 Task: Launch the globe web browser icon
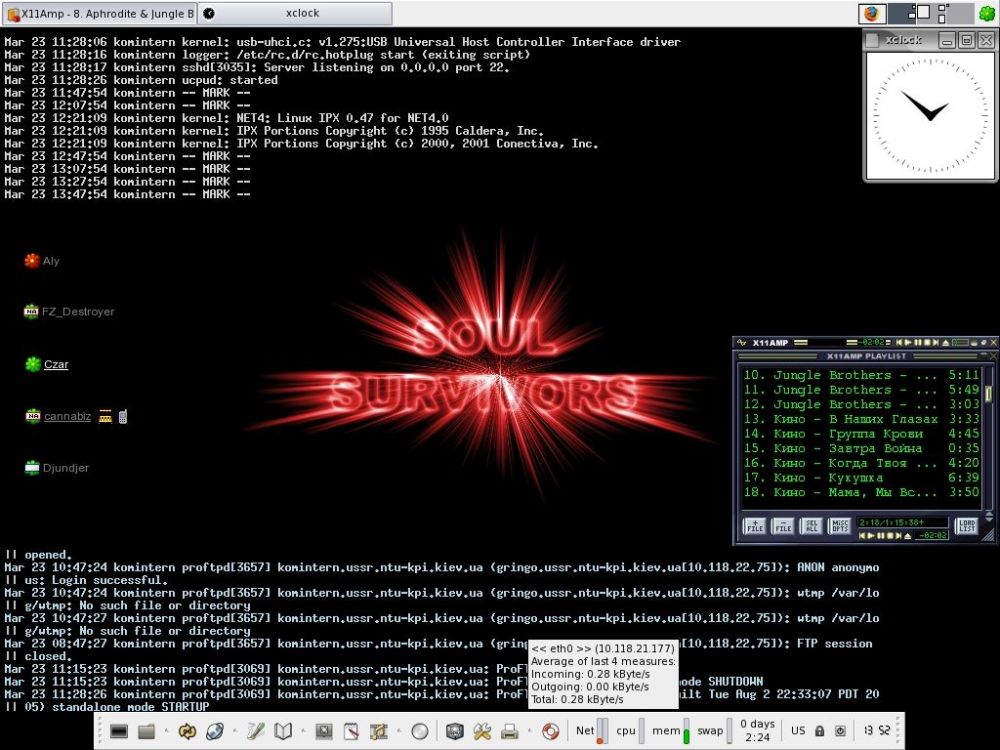click(215, 731)
